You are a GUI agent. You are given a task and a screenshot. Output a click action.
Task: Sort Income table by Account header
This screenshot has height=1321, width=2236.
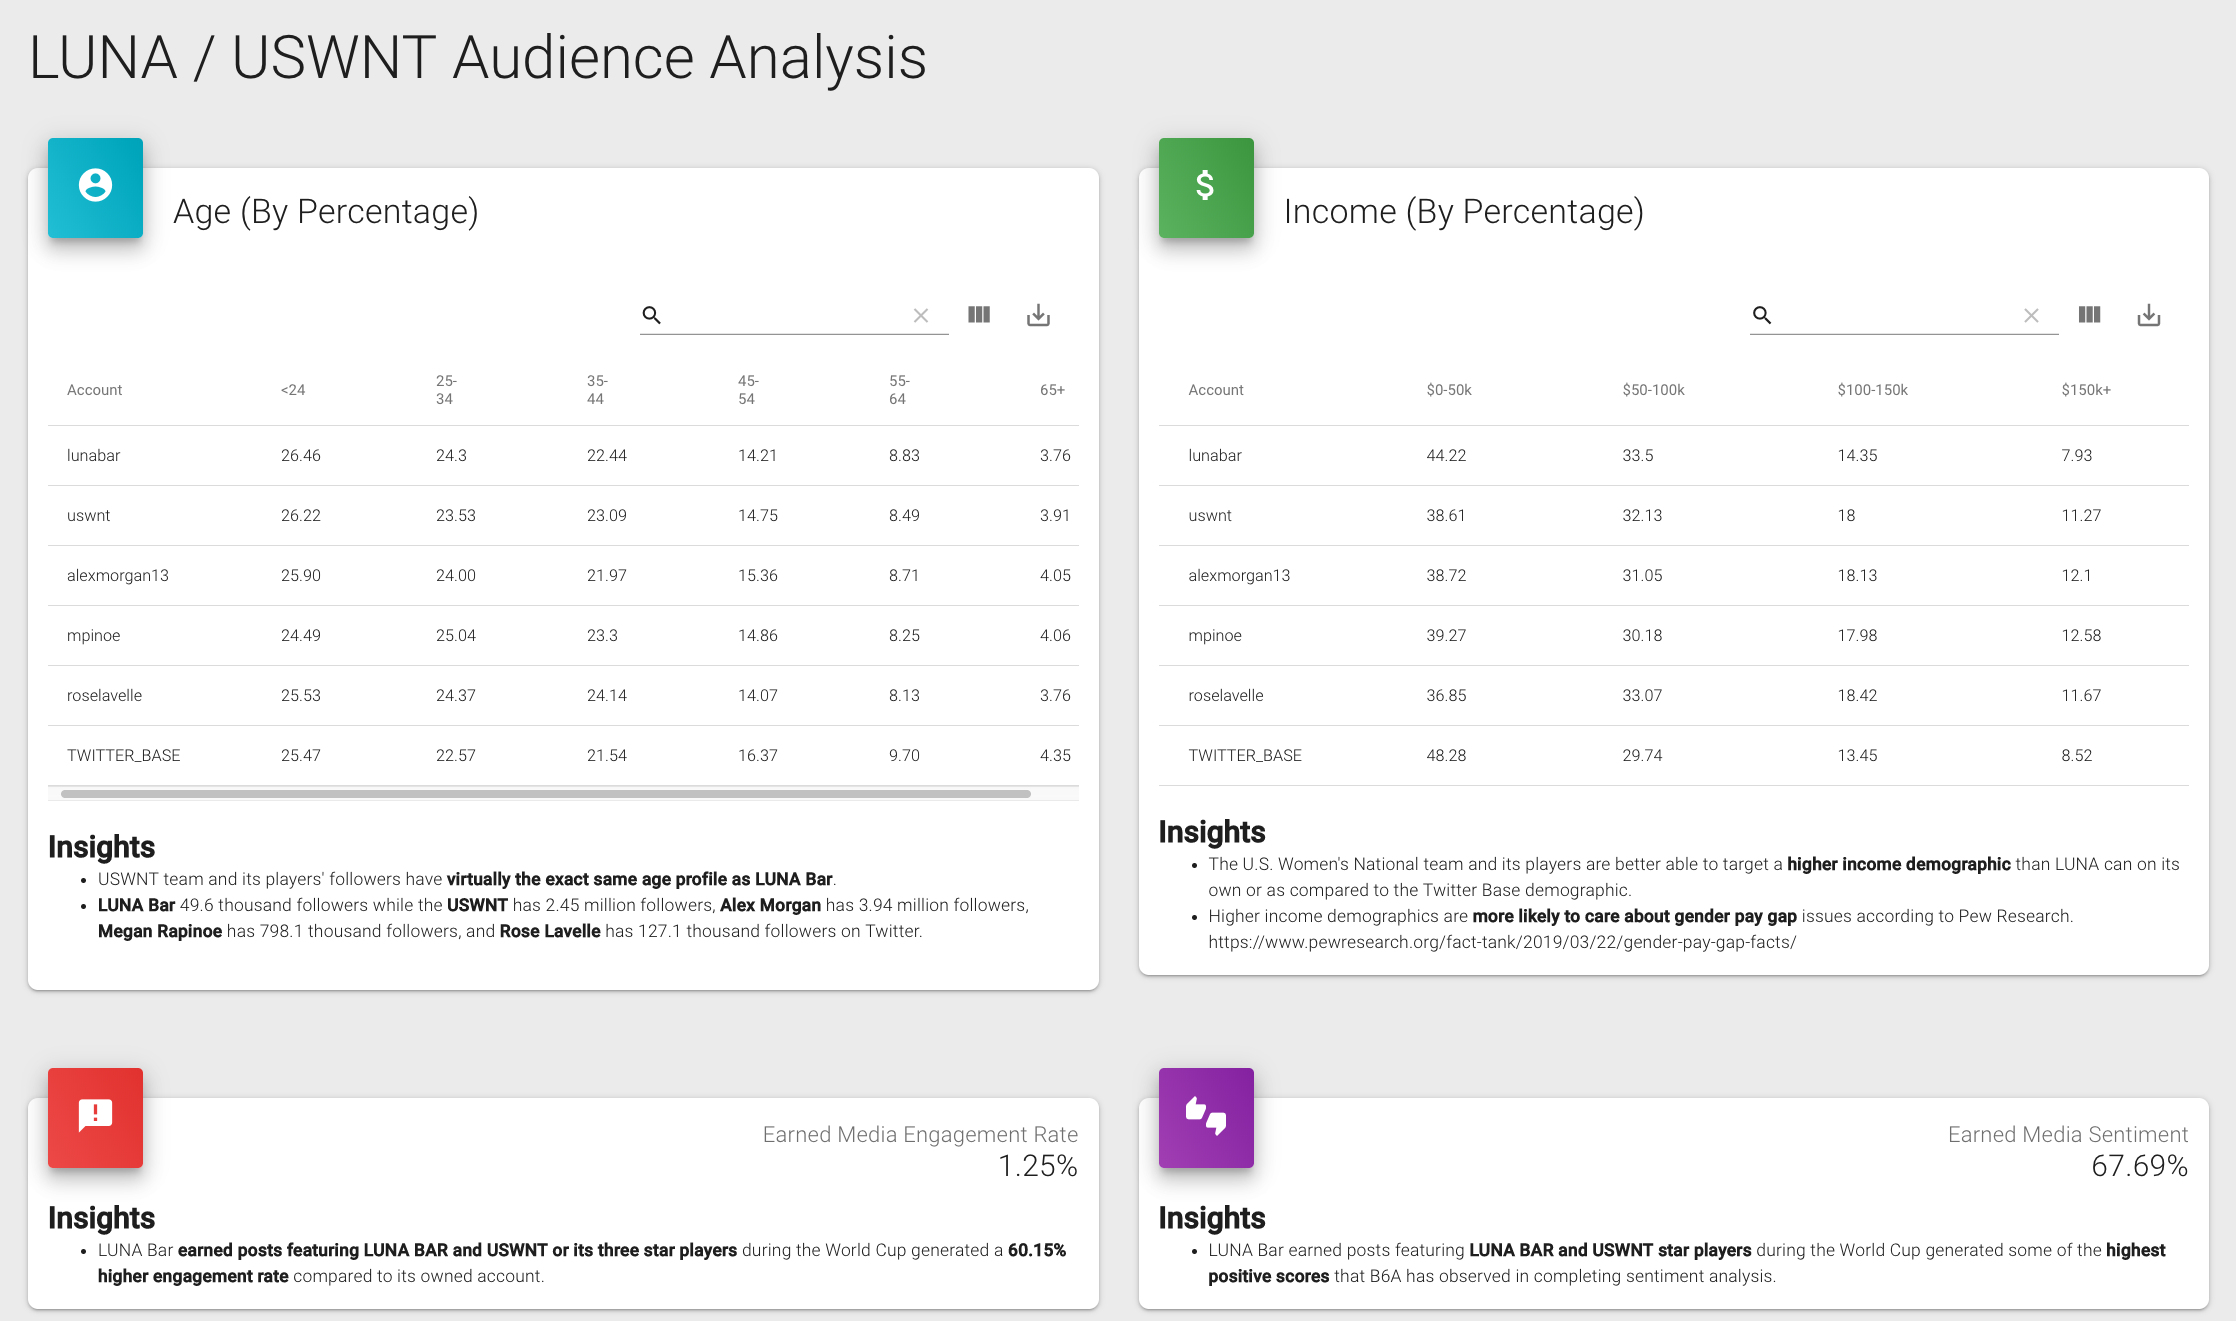(x=1216, y=390)
